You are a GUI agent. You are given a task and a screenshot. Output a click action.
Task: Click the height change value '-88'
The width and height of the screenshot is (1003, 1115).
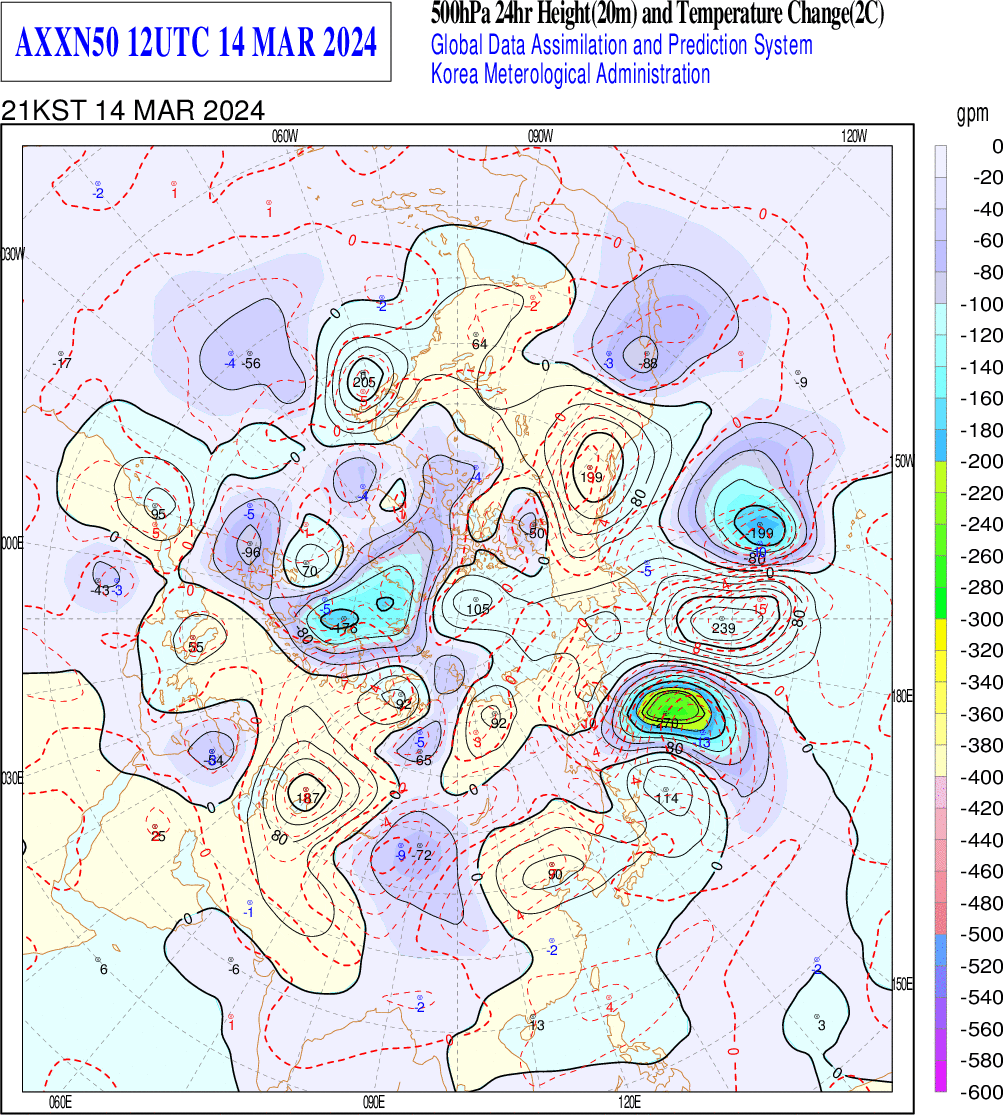pos(648,363)
